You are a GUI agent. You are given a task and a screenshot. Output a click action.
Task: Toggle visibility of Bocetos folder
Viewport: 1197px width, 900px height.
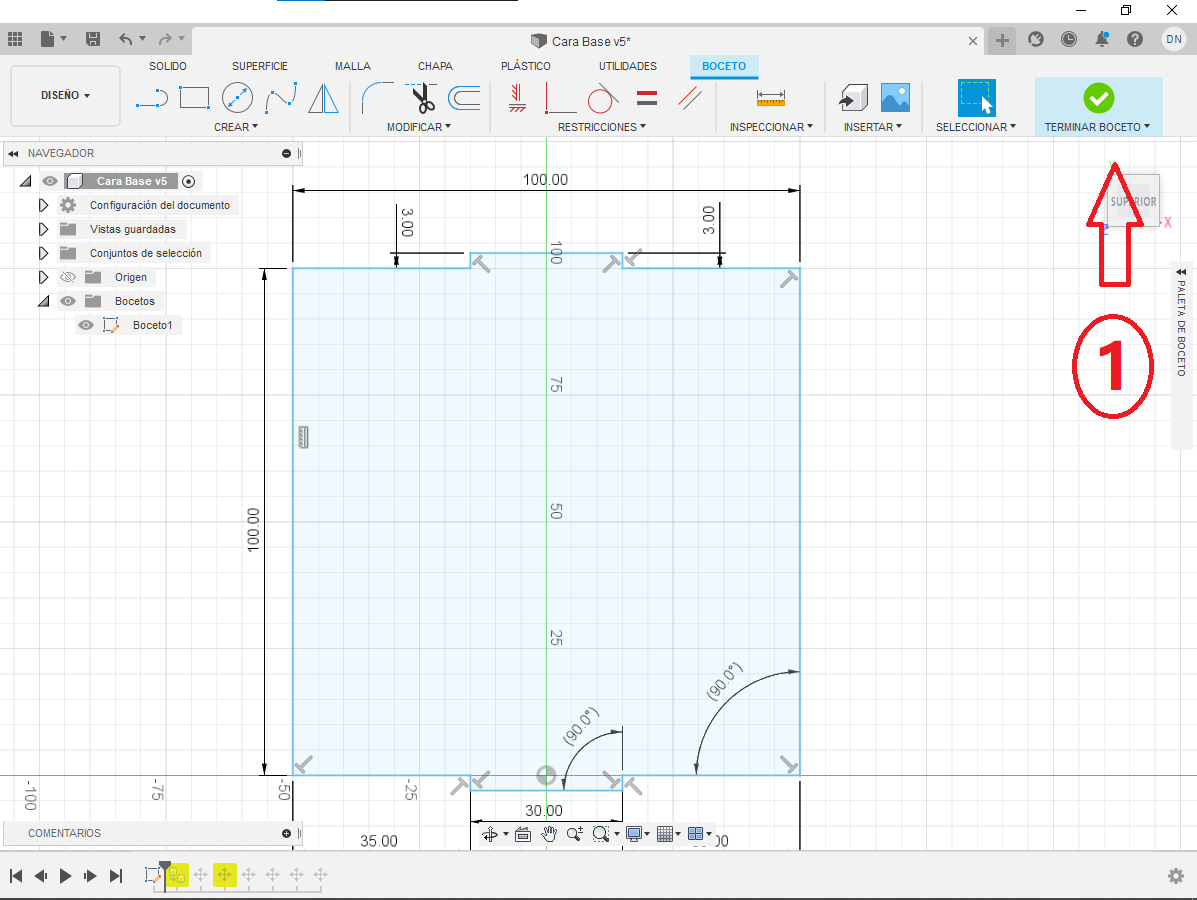click(x=68, y=301)
